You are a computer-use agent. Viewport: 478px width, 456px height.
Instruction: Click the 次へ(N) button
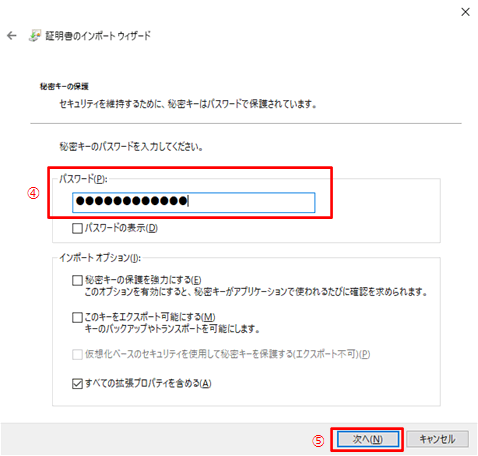pos(368,439)
